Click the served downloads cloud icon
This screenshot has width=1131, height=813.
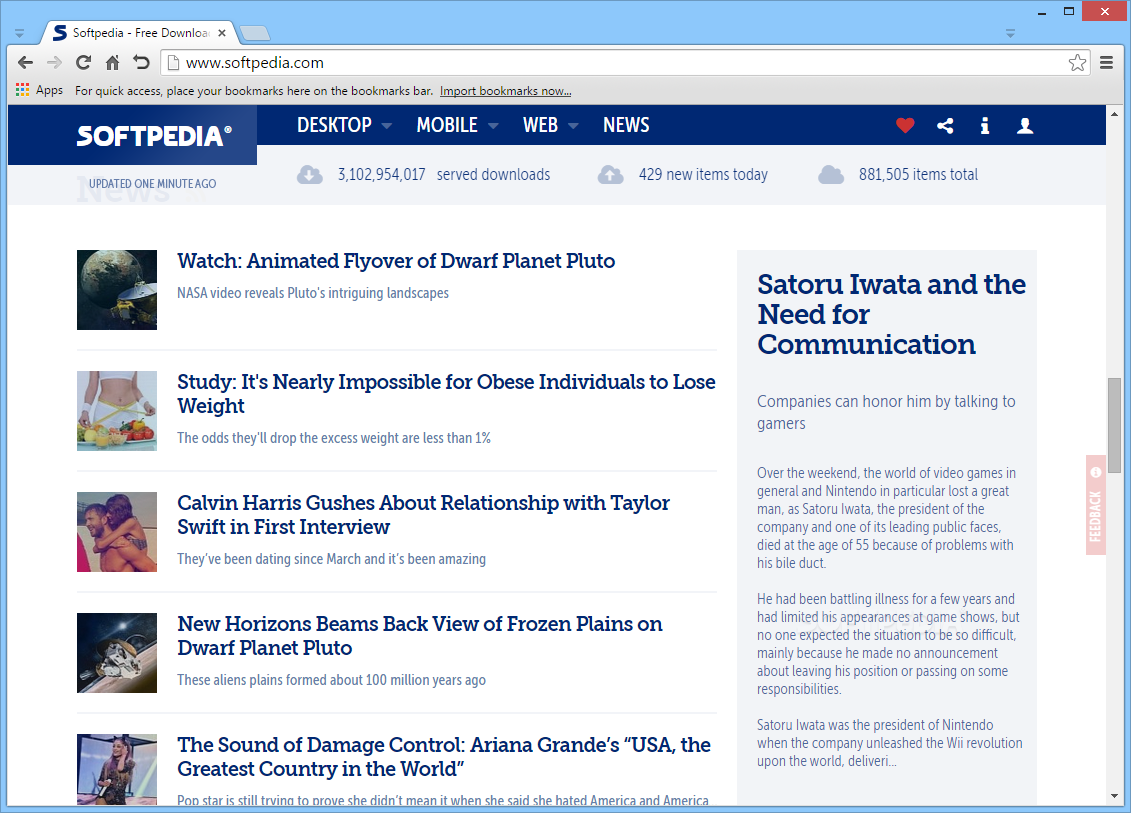(x=309, y=175)
